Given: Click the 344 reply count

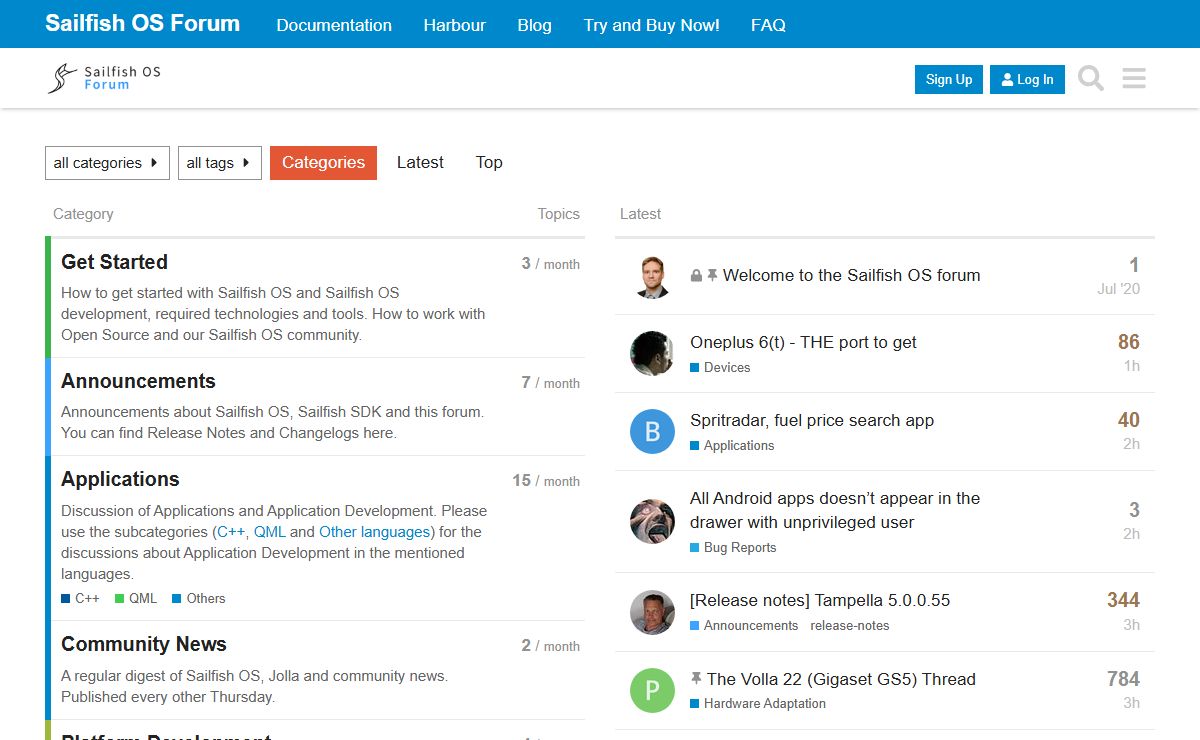Looking at the screenshot, I should pos(1123,600).
